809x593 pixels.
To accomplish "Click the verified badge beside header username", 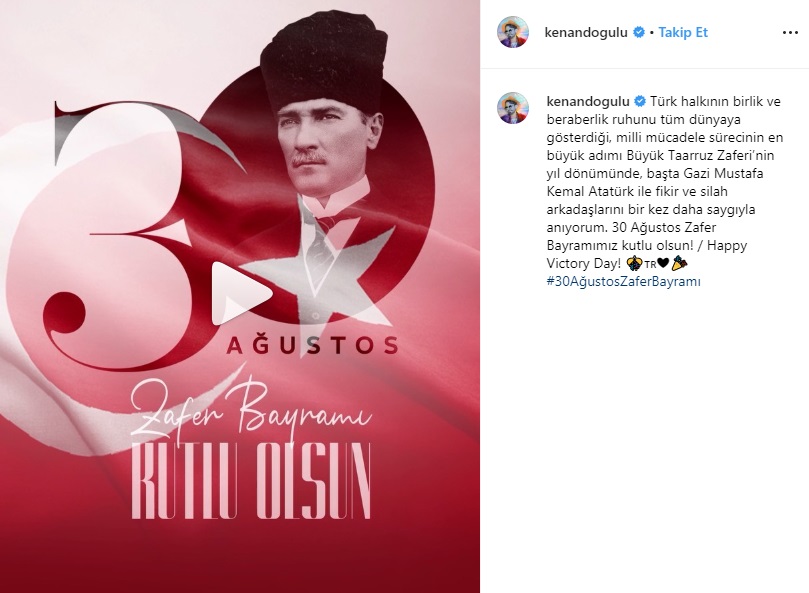I will 639,32.
